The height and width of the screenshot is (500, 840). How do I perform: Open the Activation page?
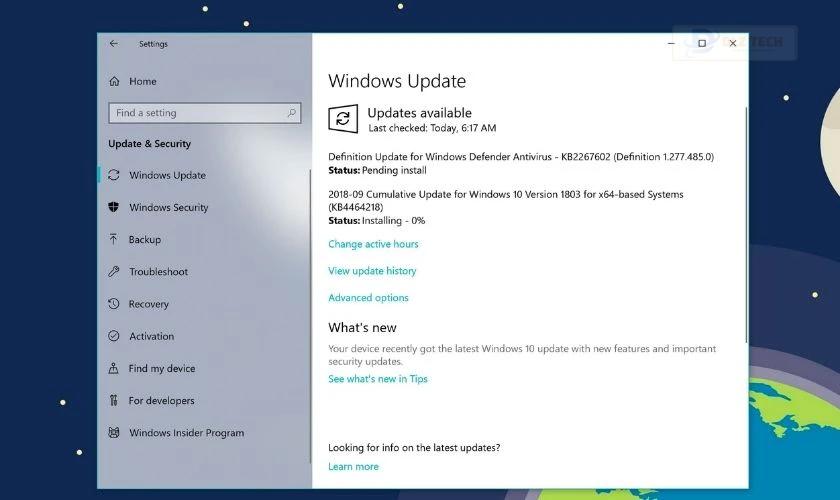point(152,336)
